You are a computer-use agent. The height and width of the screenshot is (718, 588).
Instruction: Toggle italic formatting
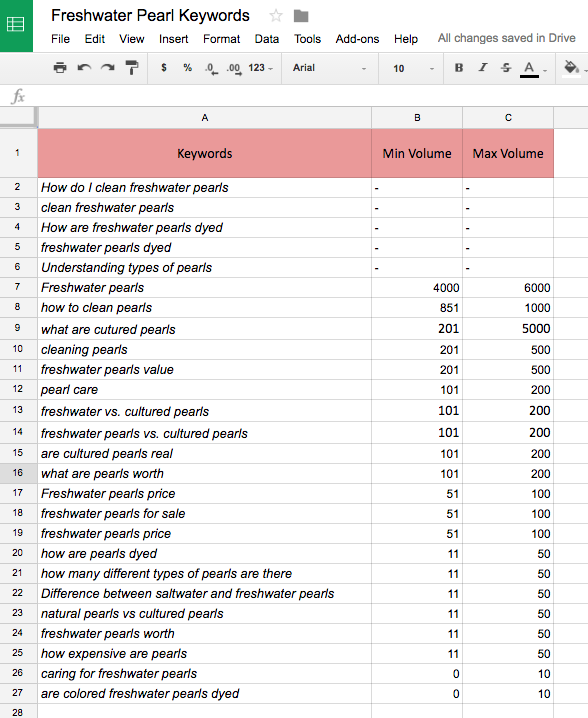482,68
